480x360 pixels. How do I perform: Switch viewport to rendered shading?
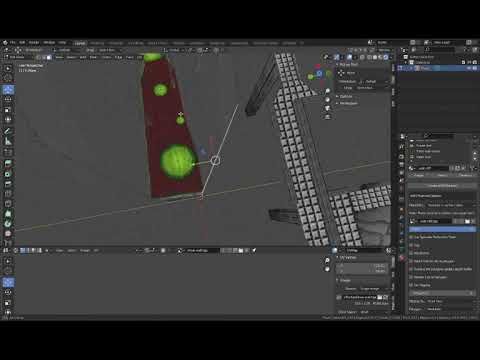pos(386,57)
